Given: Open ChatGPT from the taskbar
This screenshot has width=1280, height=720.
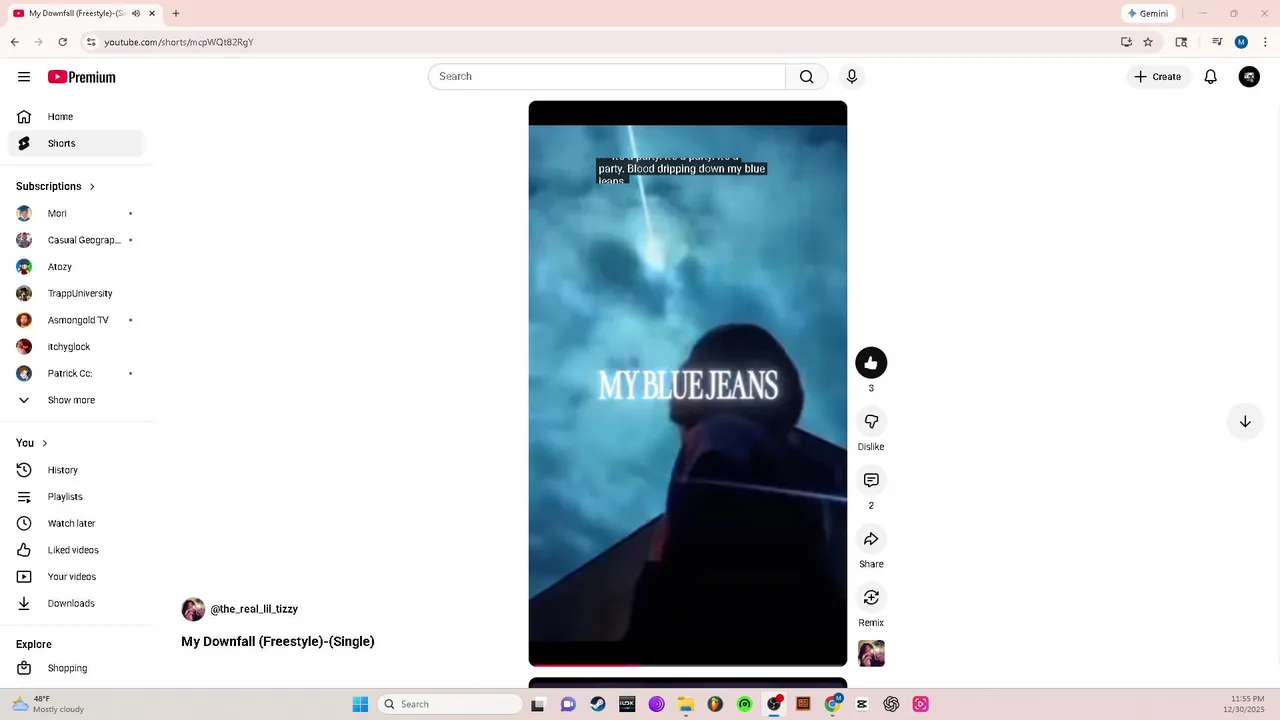Looking at the screenshot, I should pos(891,704).
